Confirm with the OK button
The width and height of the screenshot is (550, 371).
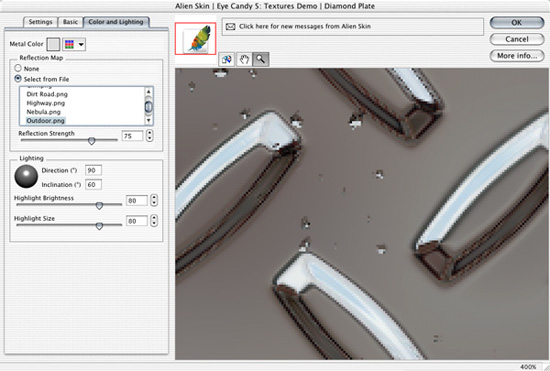[517, 22]
